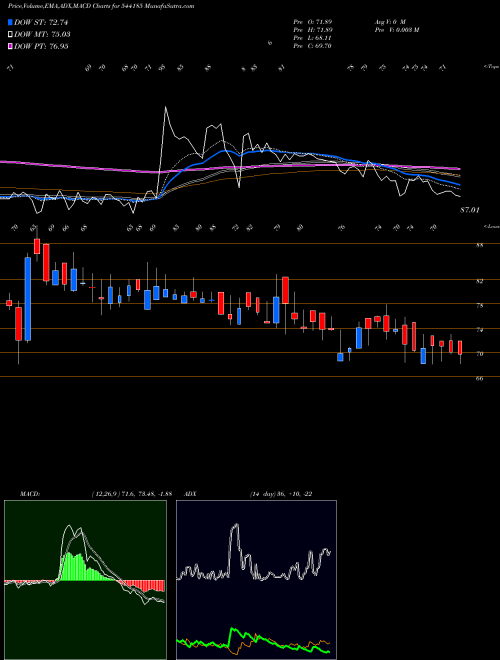Click the blue DOW ST legend swatch
This screenshot has width=500, height=660.
tap(10, 23)
